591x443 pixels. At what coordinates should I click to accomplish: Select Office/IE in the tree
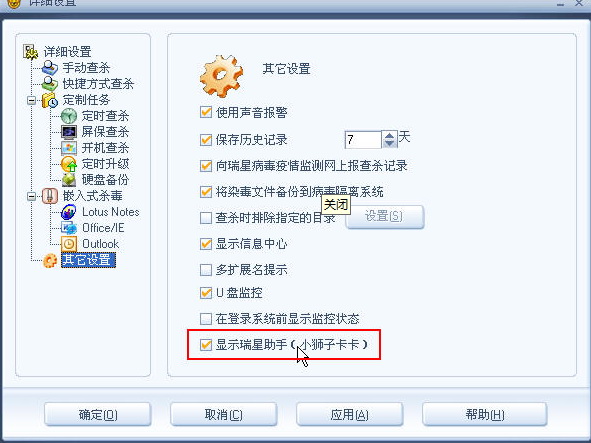coord(103,228)
